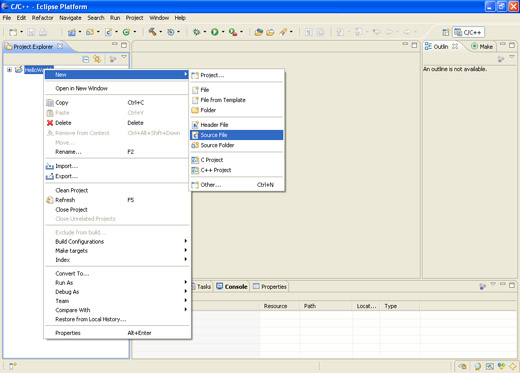
Task: Choose File from Template entry
Action: pos(237,100)
